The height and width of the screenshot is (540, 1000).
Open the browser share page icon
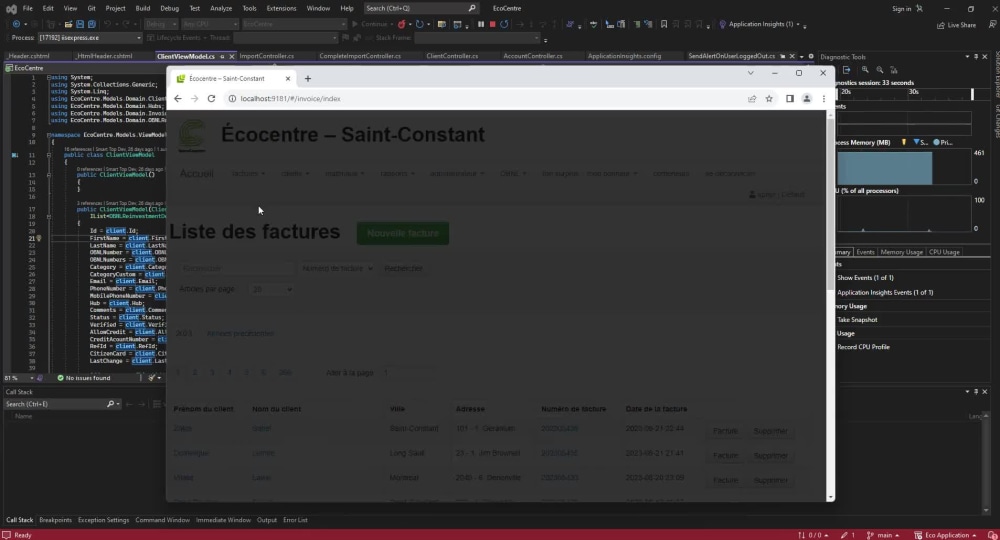[x=752, y=99]
